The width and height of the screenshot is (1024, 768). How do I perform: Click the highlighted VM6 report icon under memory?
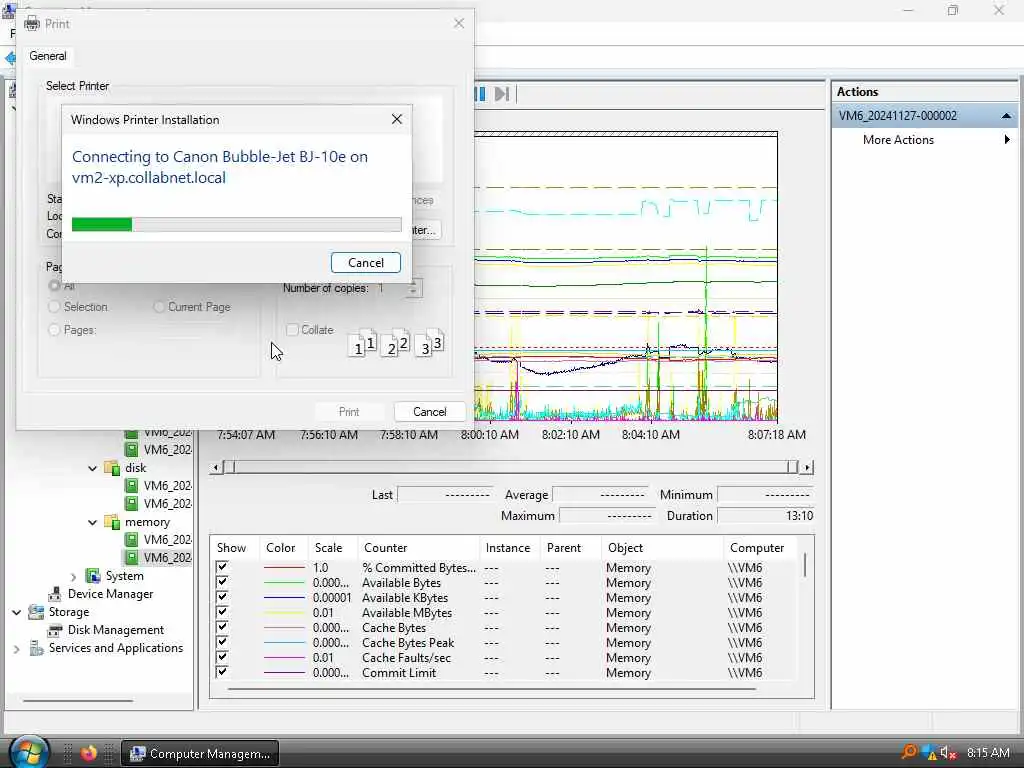(x=131, y=558)
